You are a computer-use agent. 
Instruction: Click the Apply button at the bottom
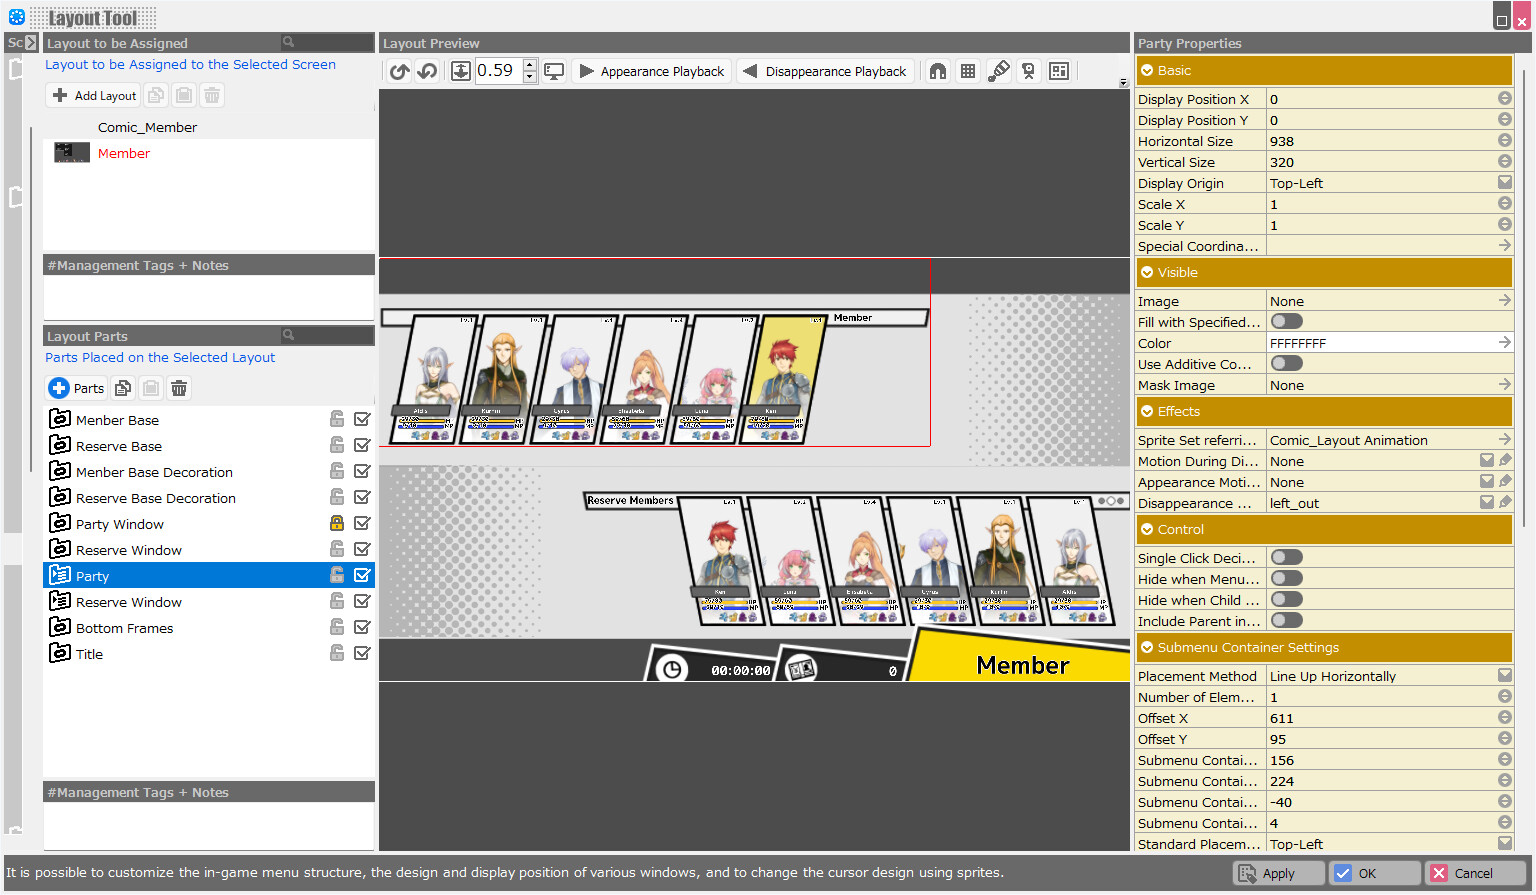[1278, 873]
